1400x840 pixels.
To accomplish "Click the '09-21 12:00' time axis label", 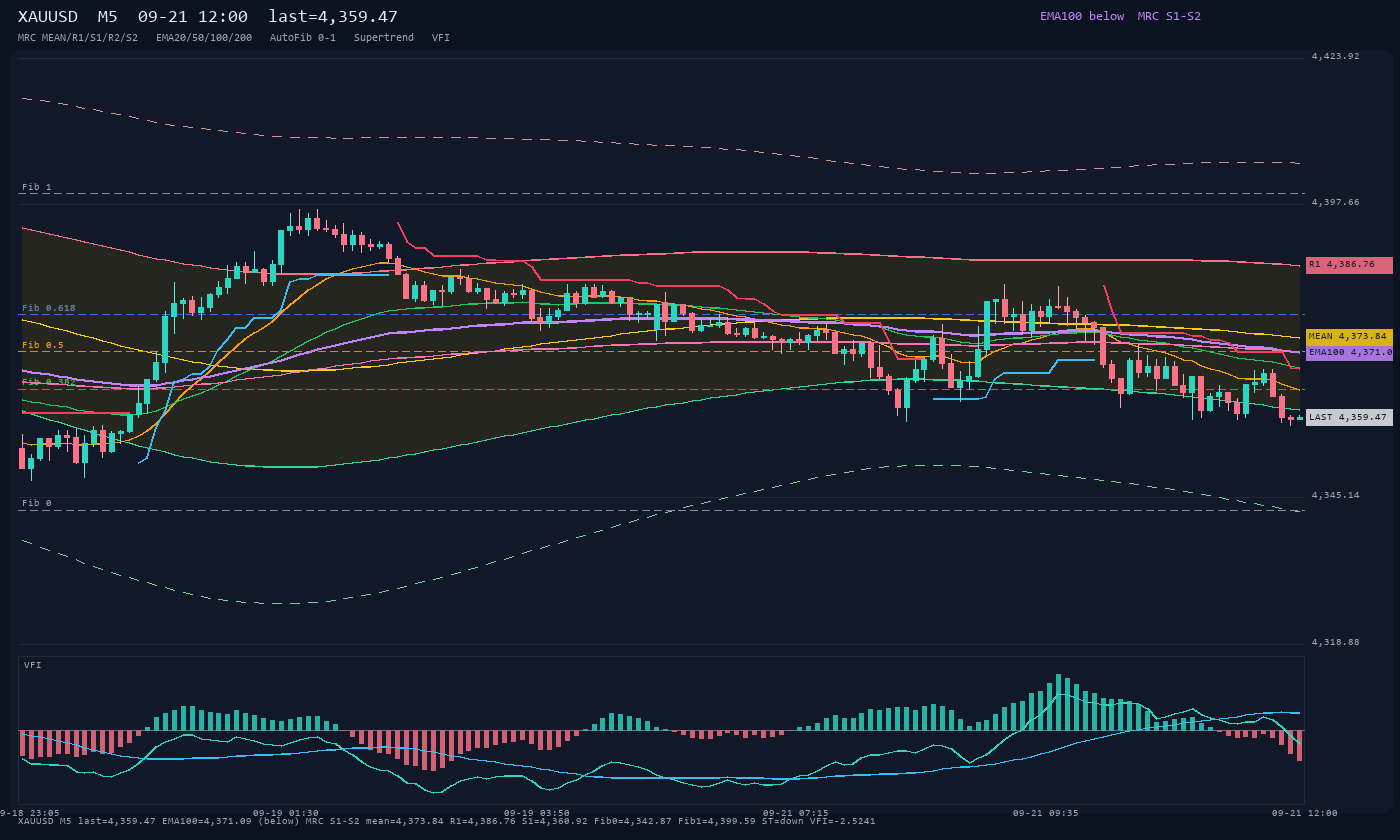I will pos(1305,813).
